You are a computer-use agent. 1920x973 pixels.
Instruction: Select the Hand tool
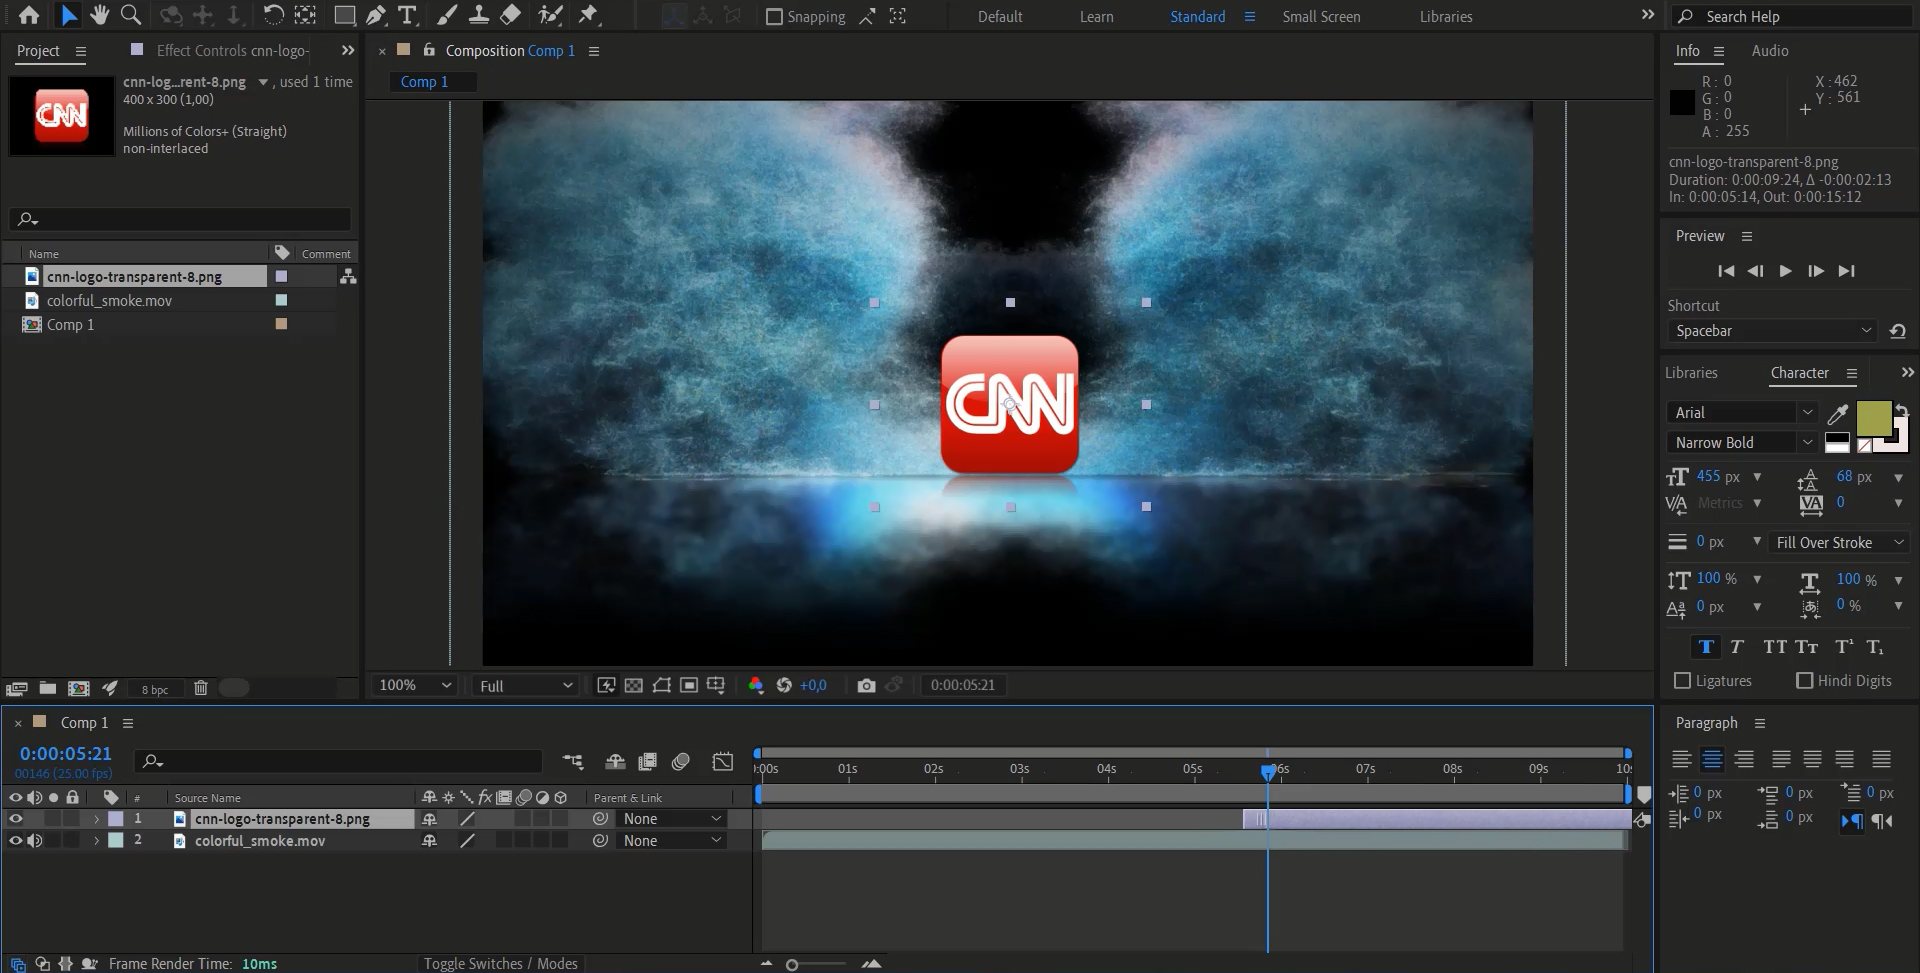(99, 15)
